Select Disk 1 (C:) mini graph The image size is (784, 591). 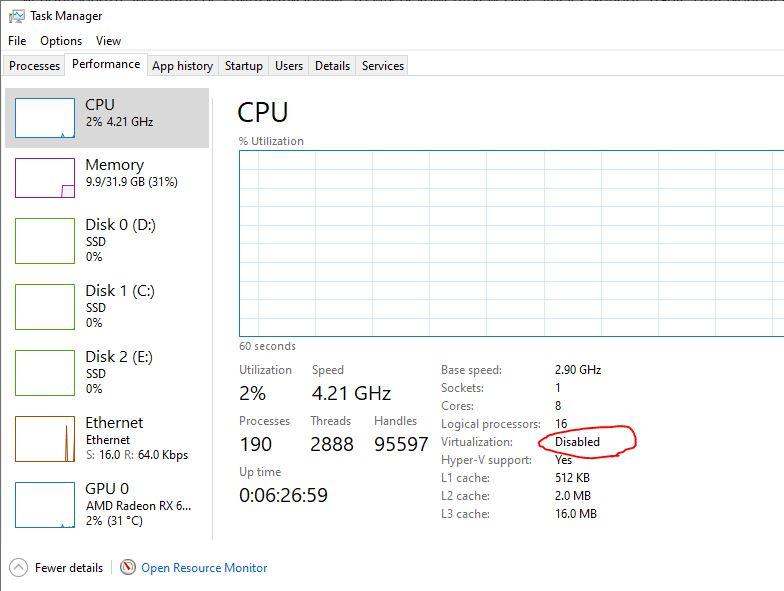[x=45, y=307]
